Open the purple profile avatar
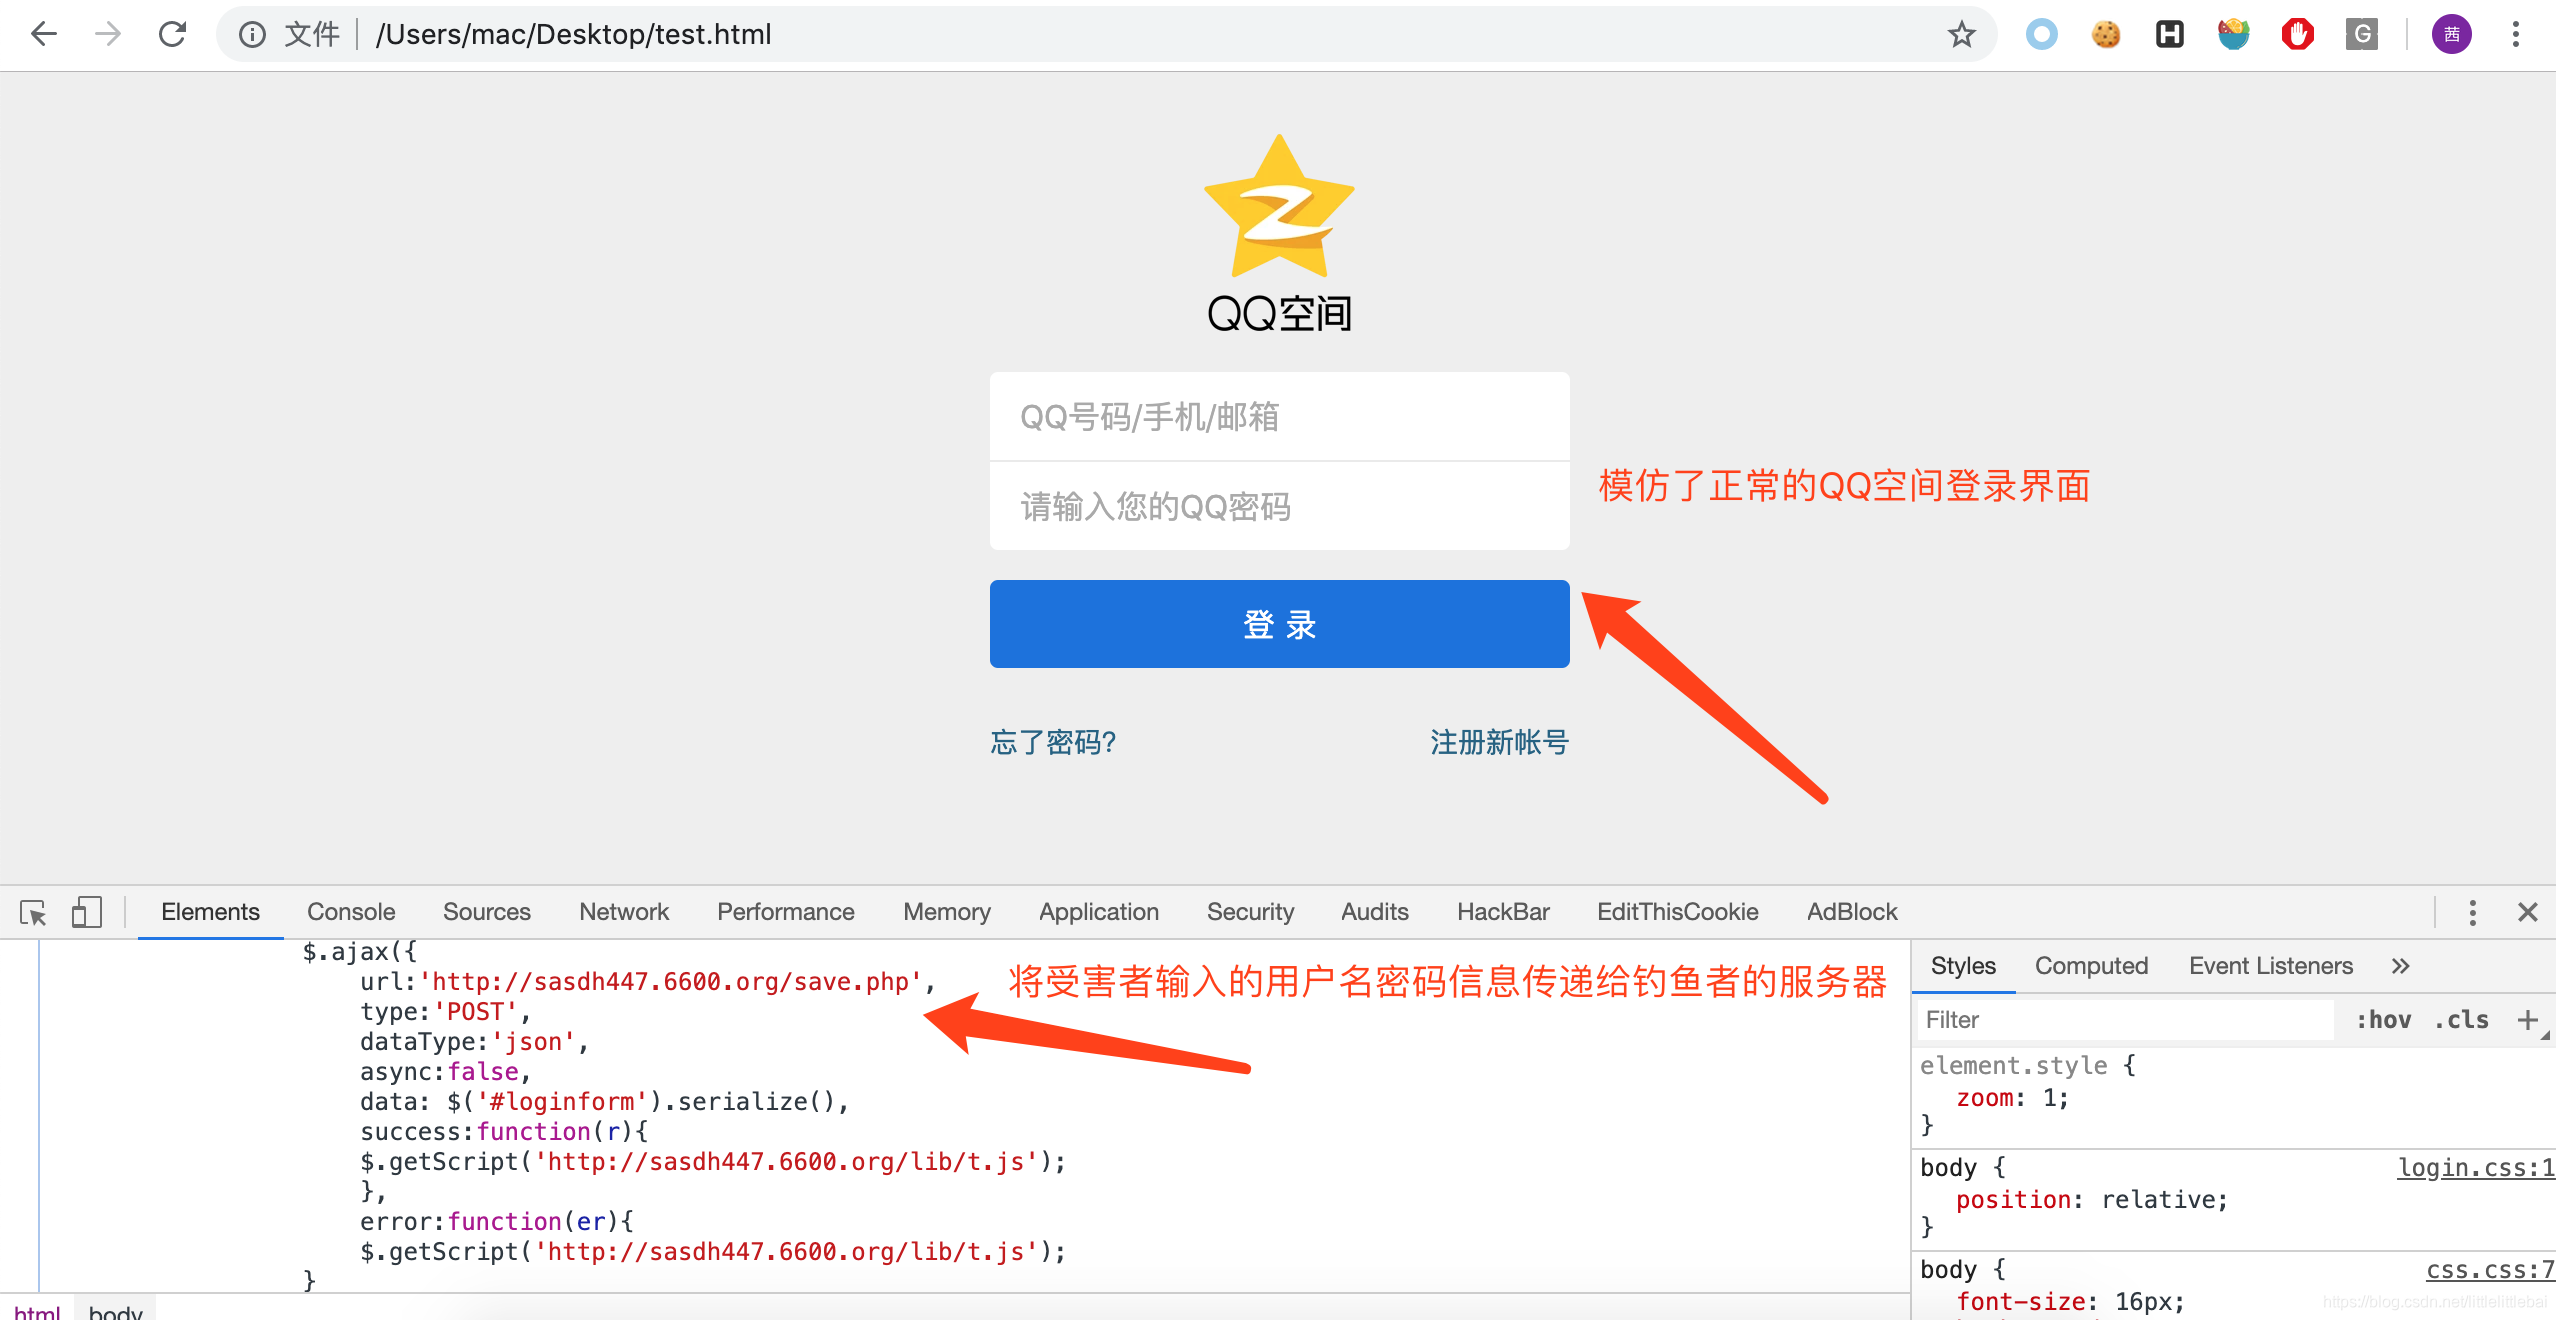The height and width of the screenshot is (1320, 2556). 2451,34
